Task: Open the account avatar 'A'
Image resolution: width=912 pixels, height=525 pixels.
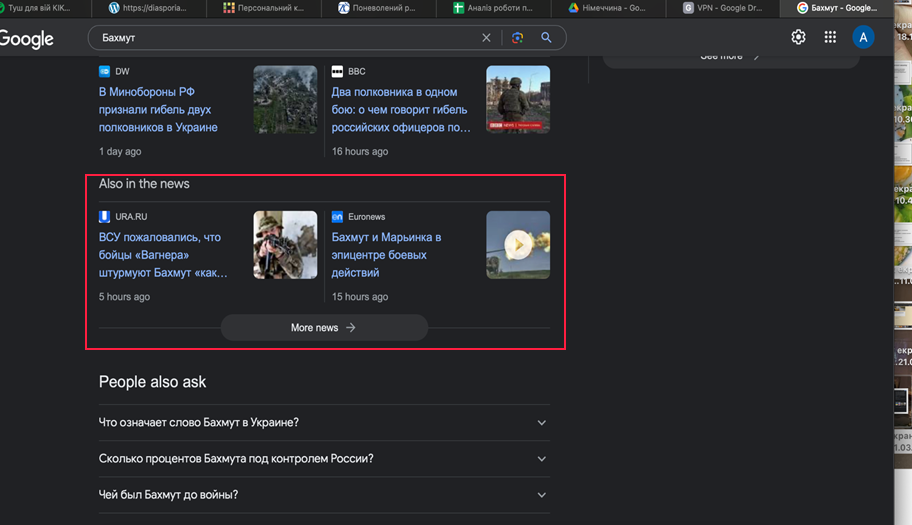Action: point(862,38)
